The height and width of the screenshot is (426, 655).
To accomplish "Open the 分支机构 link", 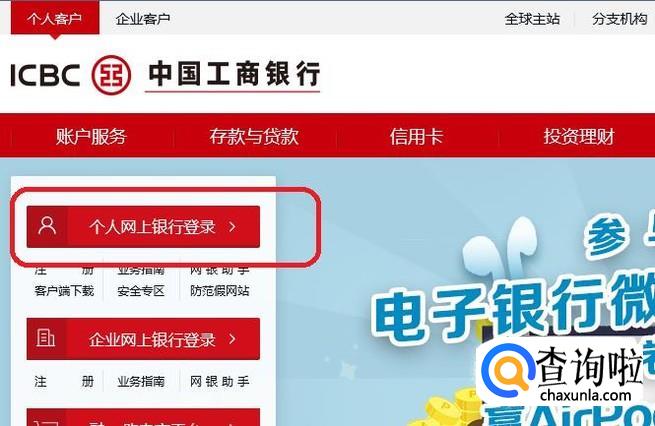I will (x=619, y=19).
